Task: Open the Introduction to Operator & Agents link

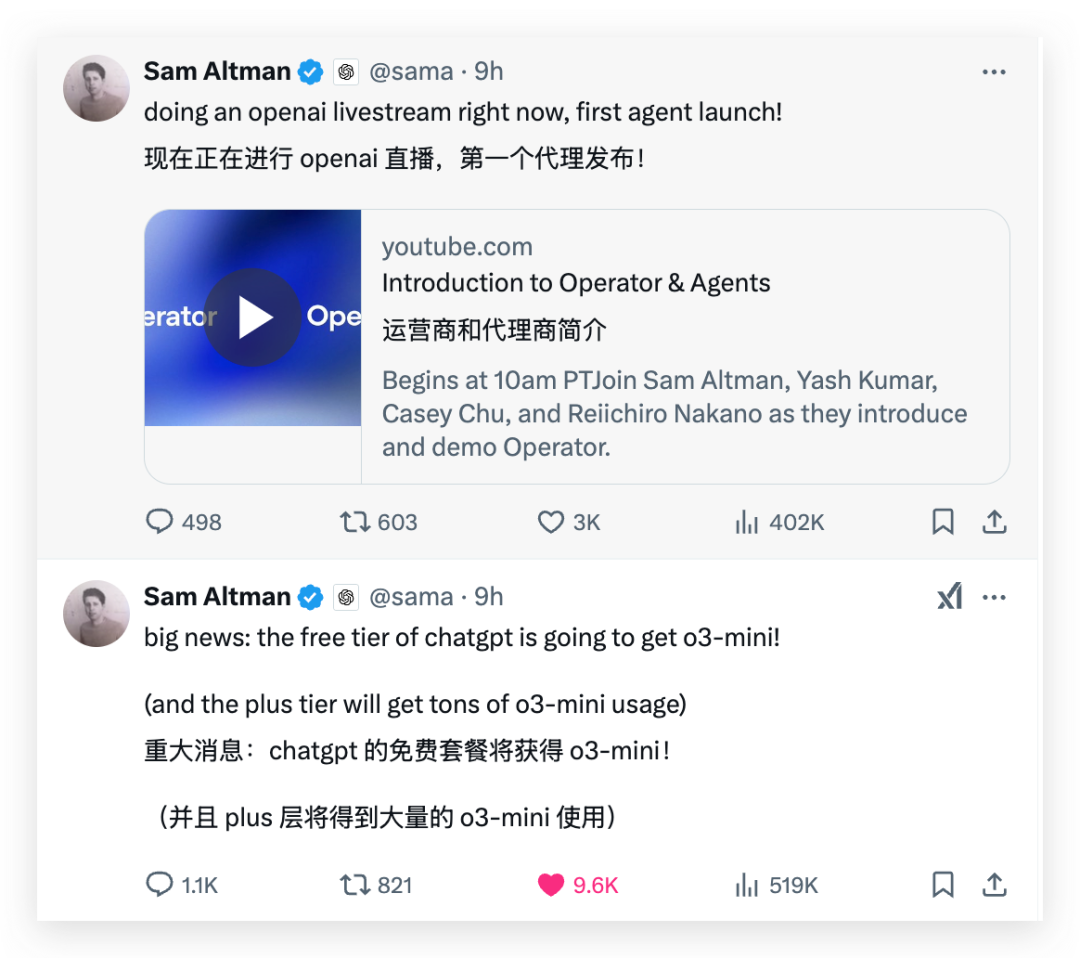Action: pyautogui.click(x=576, y=283)
